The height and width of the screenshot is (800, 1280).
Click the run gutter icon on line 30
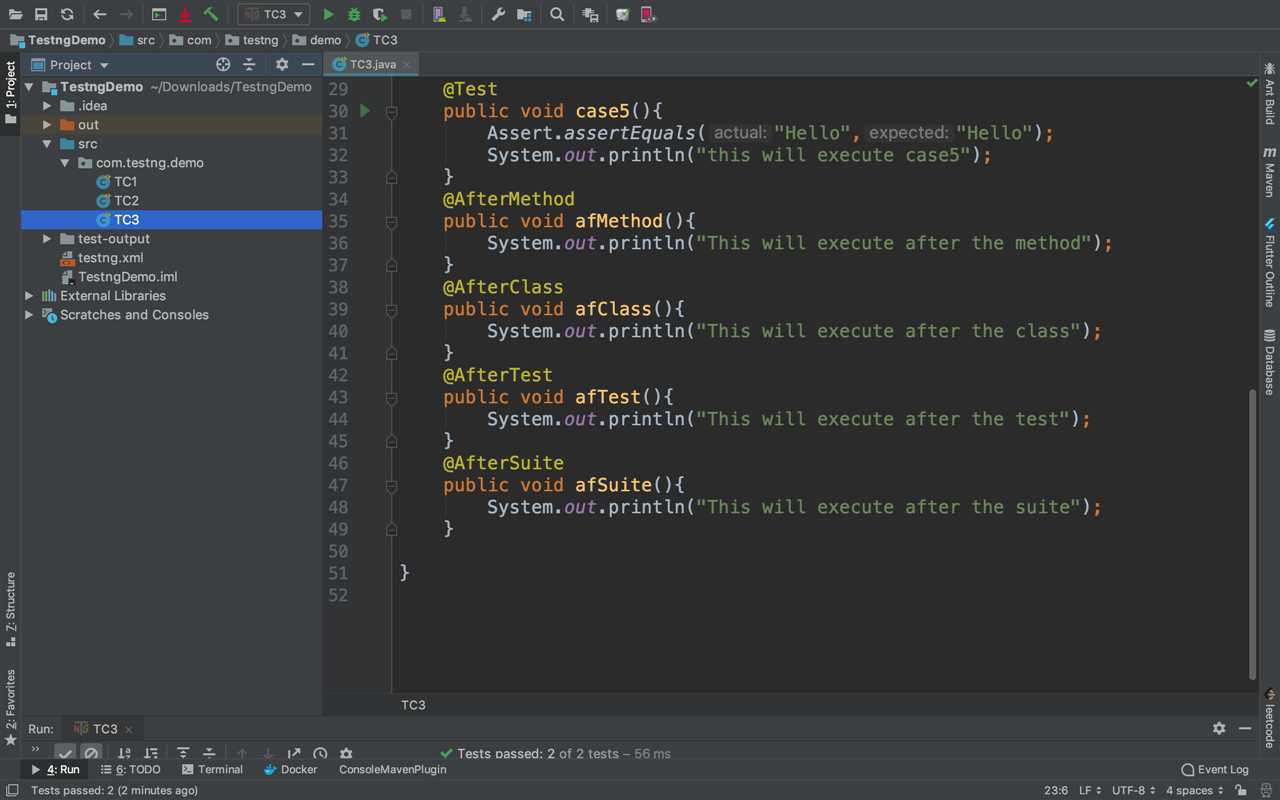365,111
